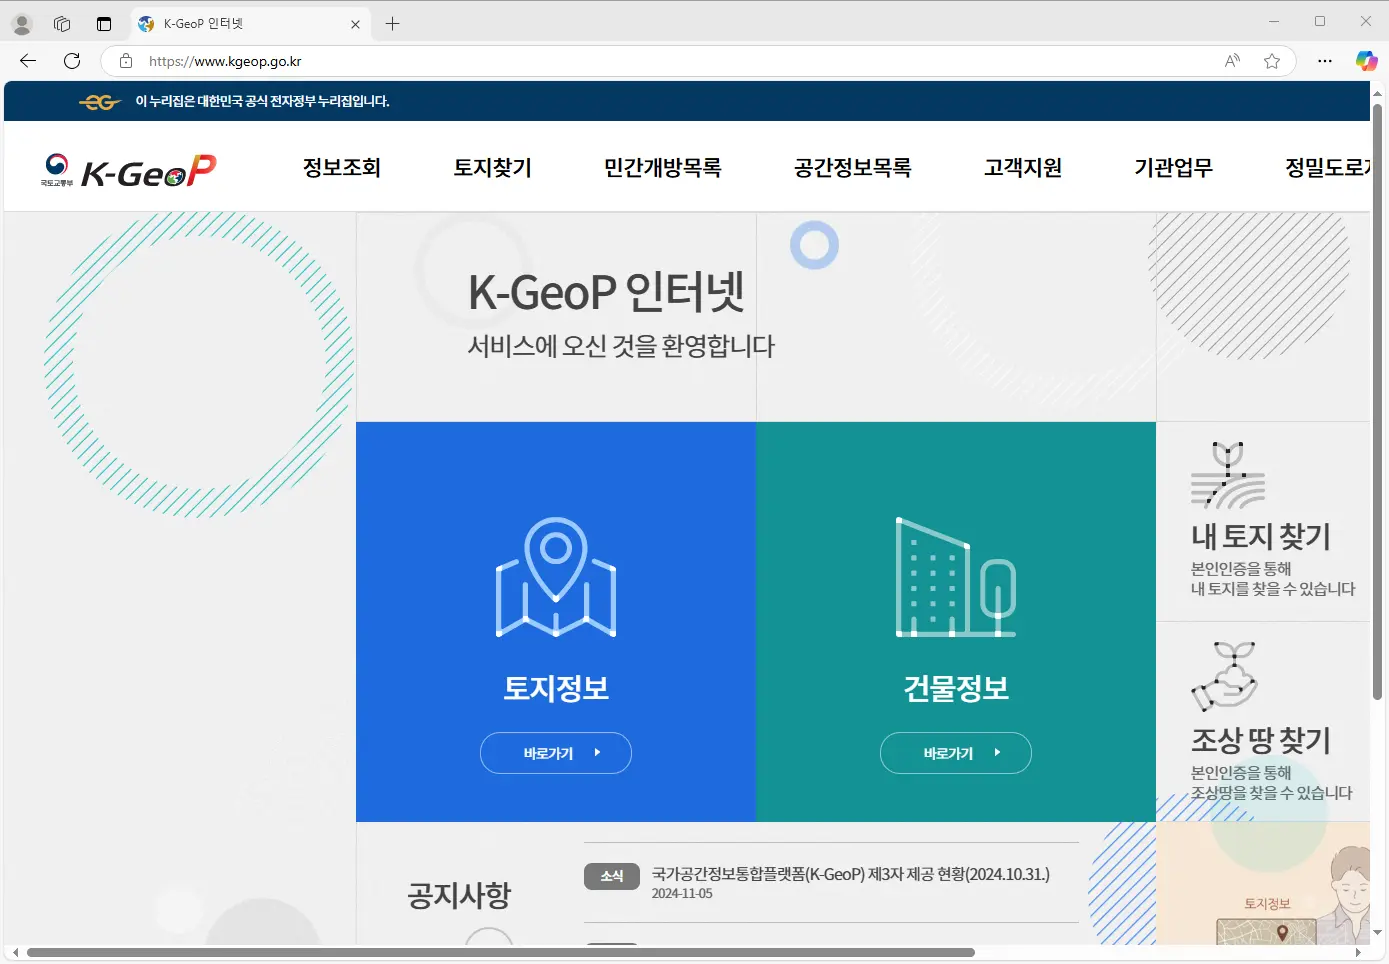1389x964 pixels.
Task: Open 기관업무 menu
Action: tap(1173, 167)
